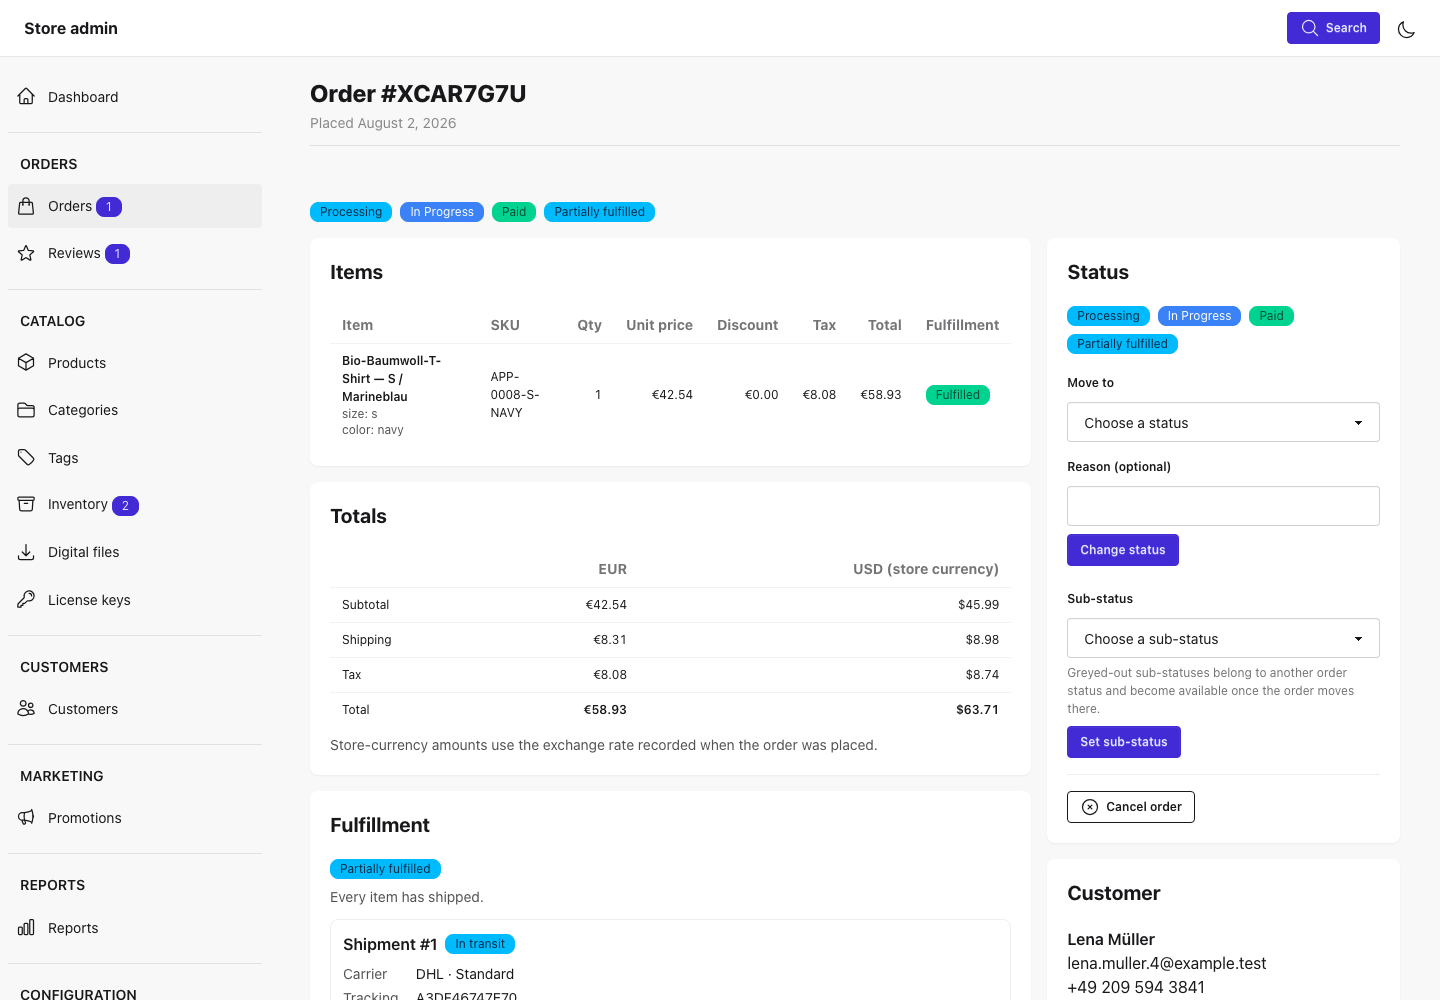
Task: Click Partially fulfilled badge in Fulfillment section
Action: click(x=385, y=869)
